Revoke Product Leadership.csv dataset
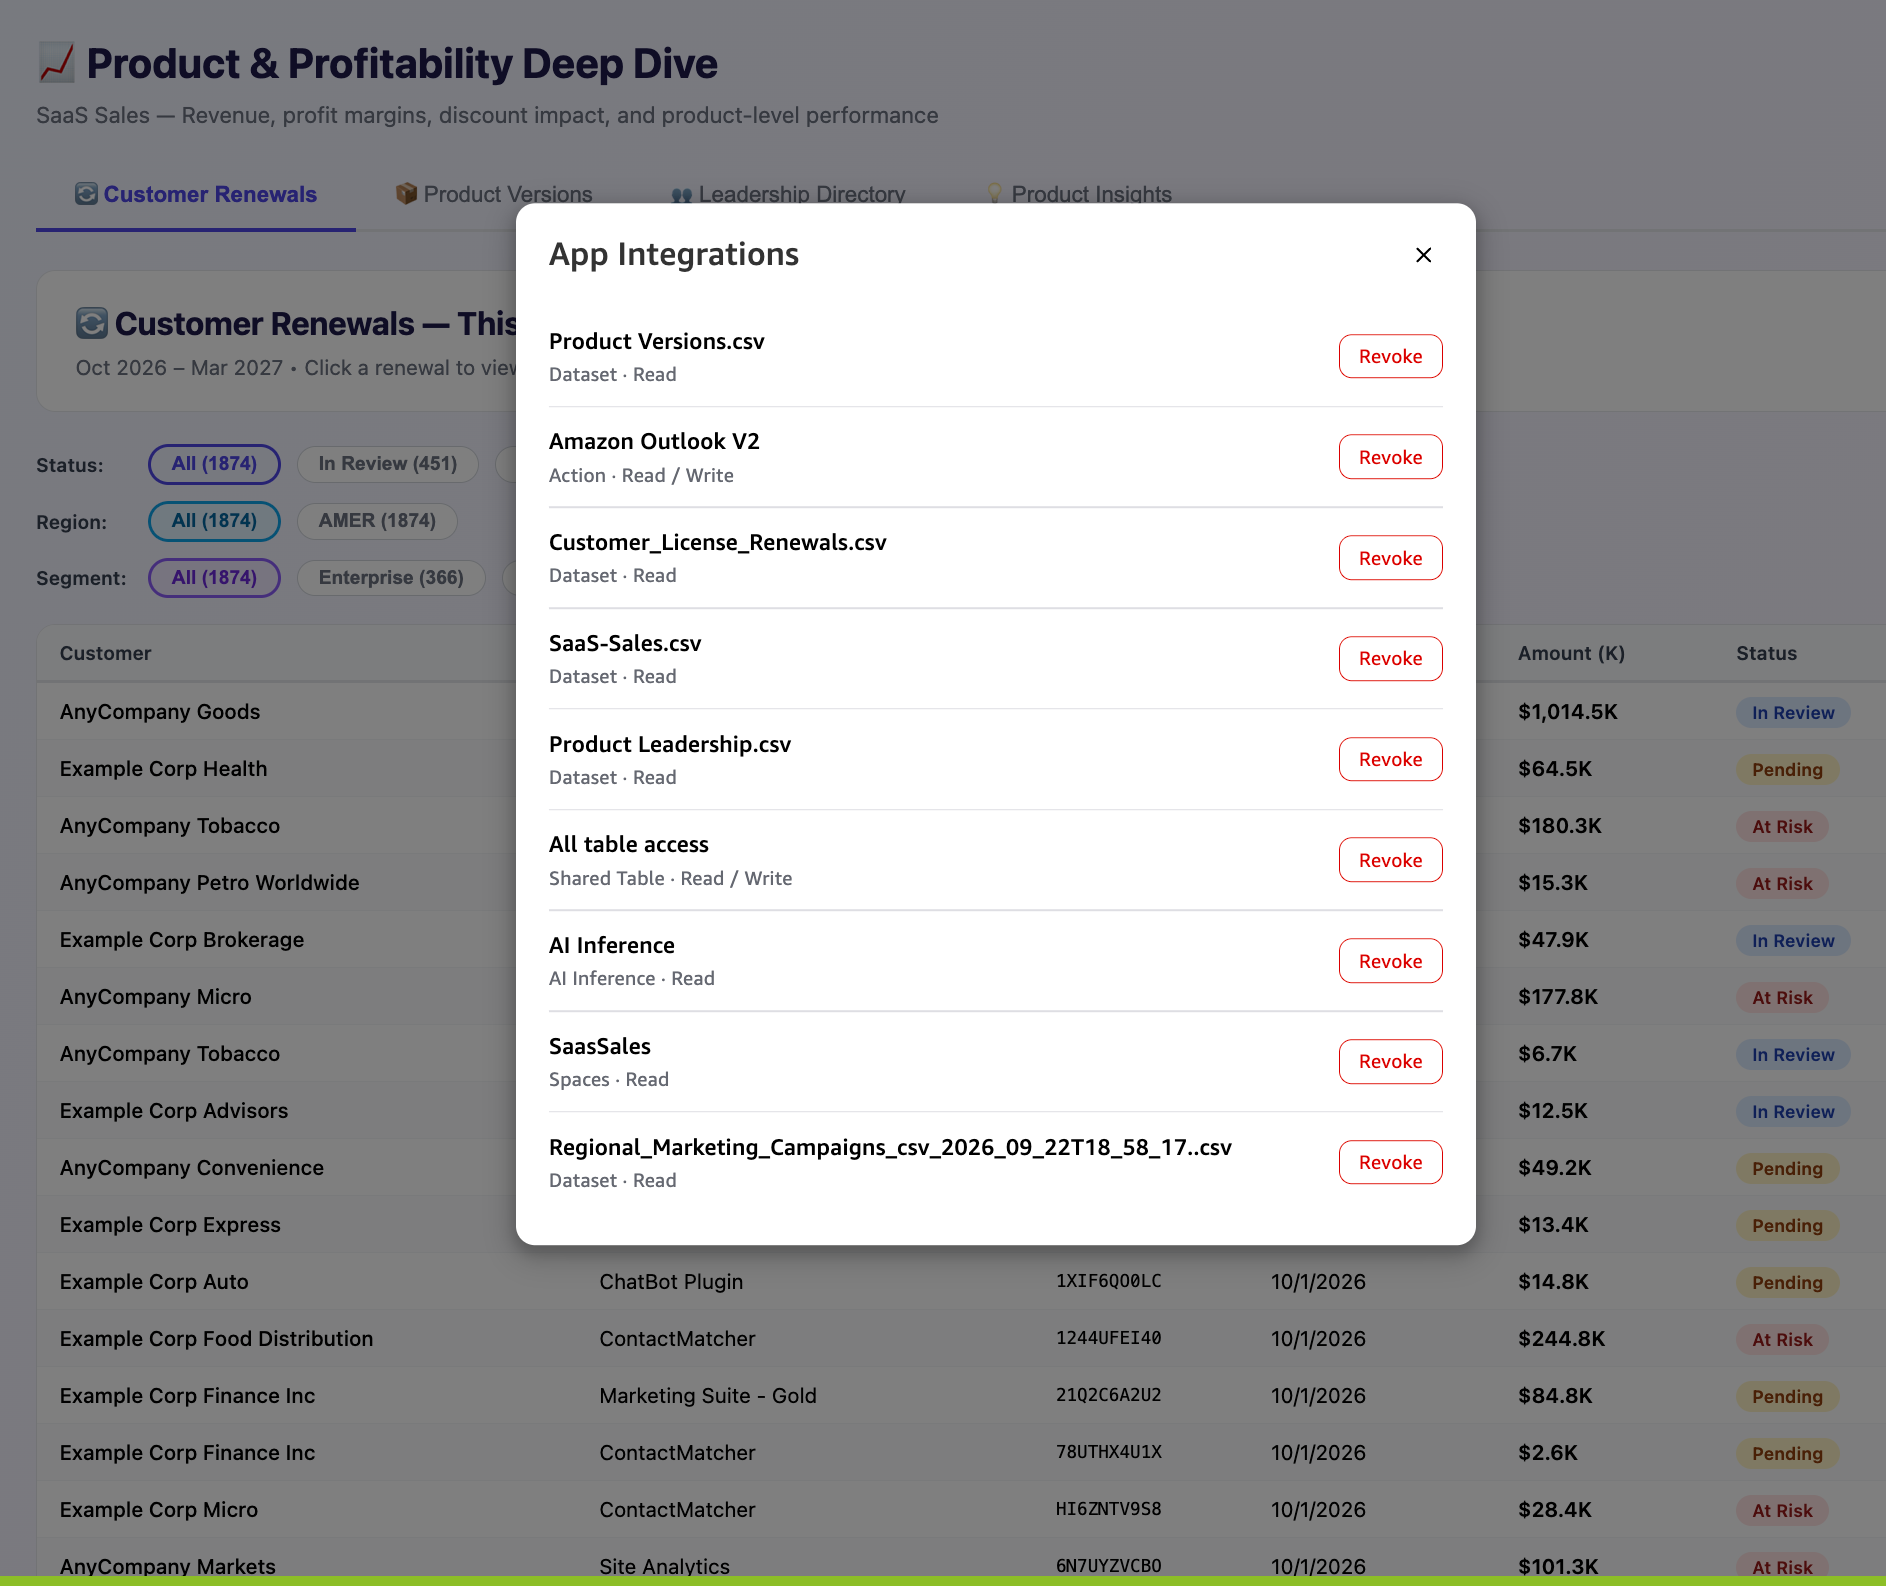The height and width of the screenshot is (1586, 1886). 1390,759
